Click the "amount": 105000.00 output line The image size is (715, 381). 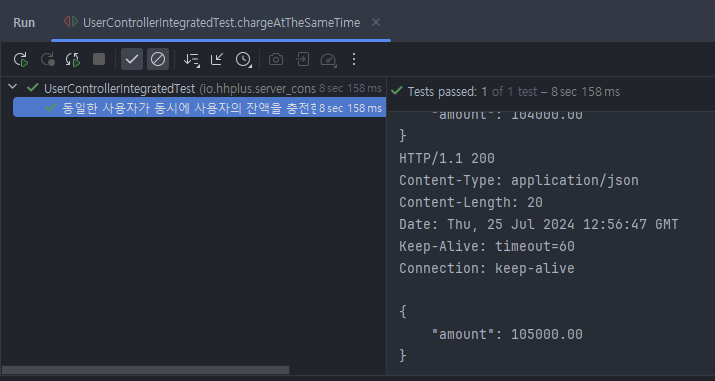point(507,335)
